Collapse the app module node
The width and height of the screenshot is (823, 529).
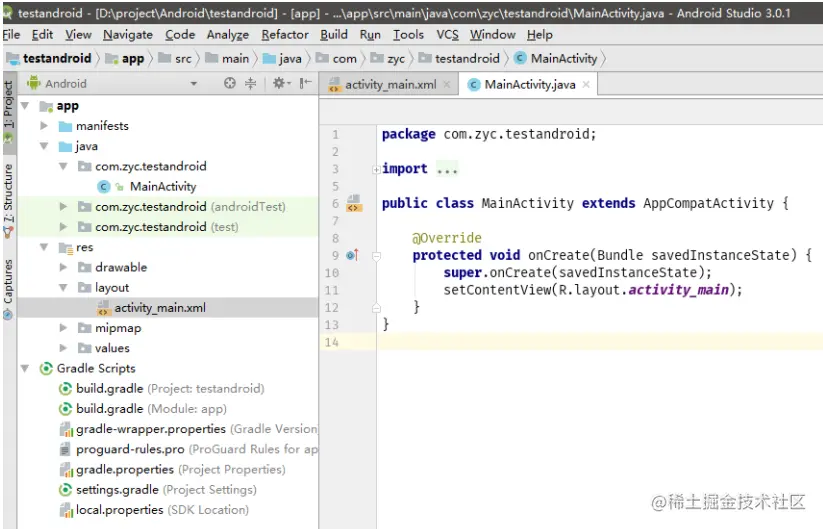[x=25, y=105]
